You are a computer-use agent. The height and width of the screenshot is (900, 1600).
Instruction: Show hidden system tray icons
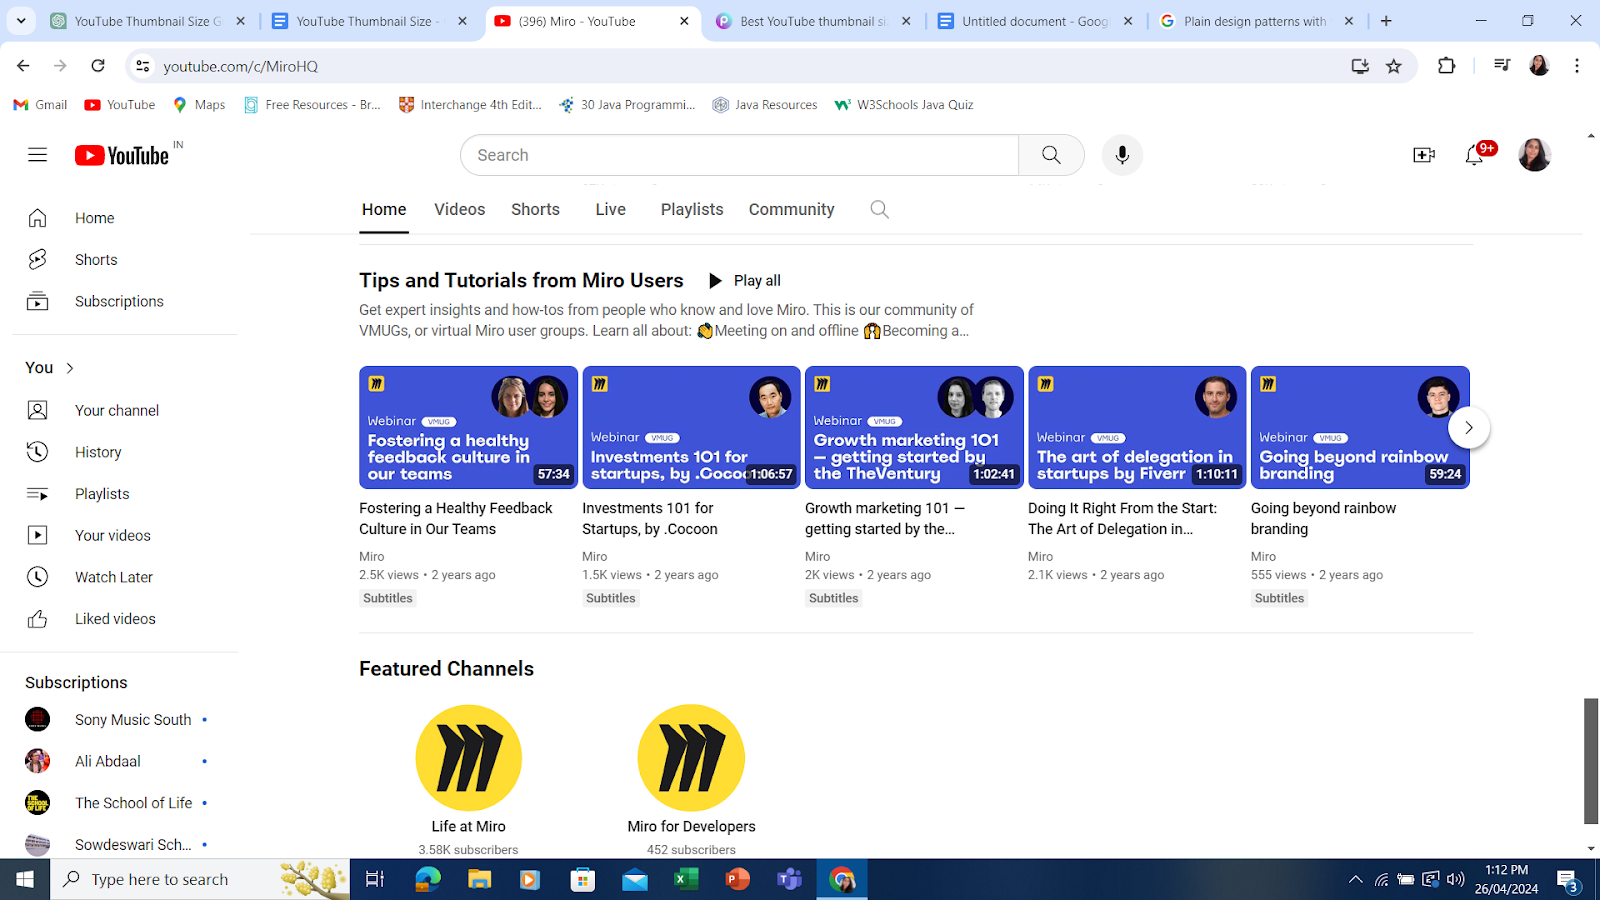tap(1355, 880)
